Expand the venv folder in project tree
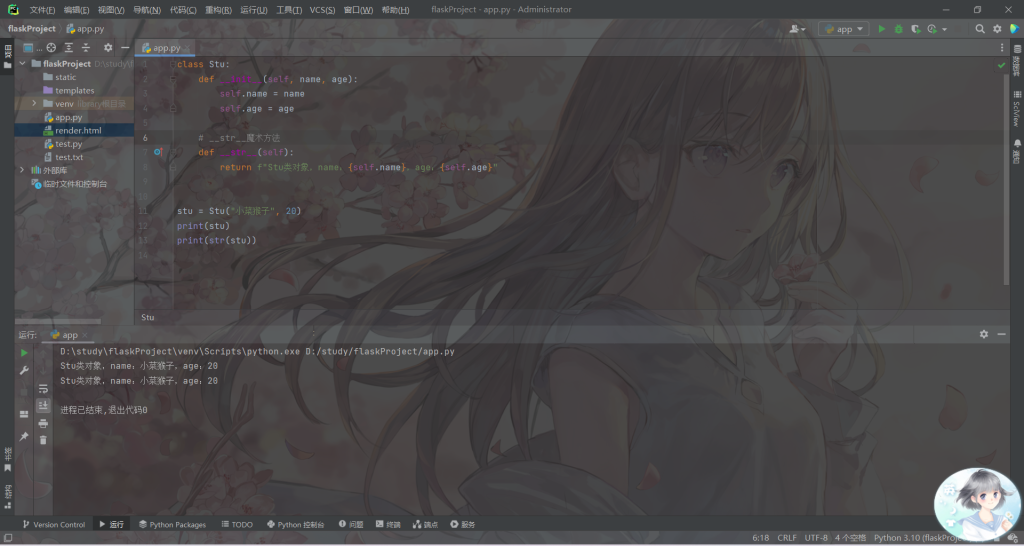 (x=35, y=103)
